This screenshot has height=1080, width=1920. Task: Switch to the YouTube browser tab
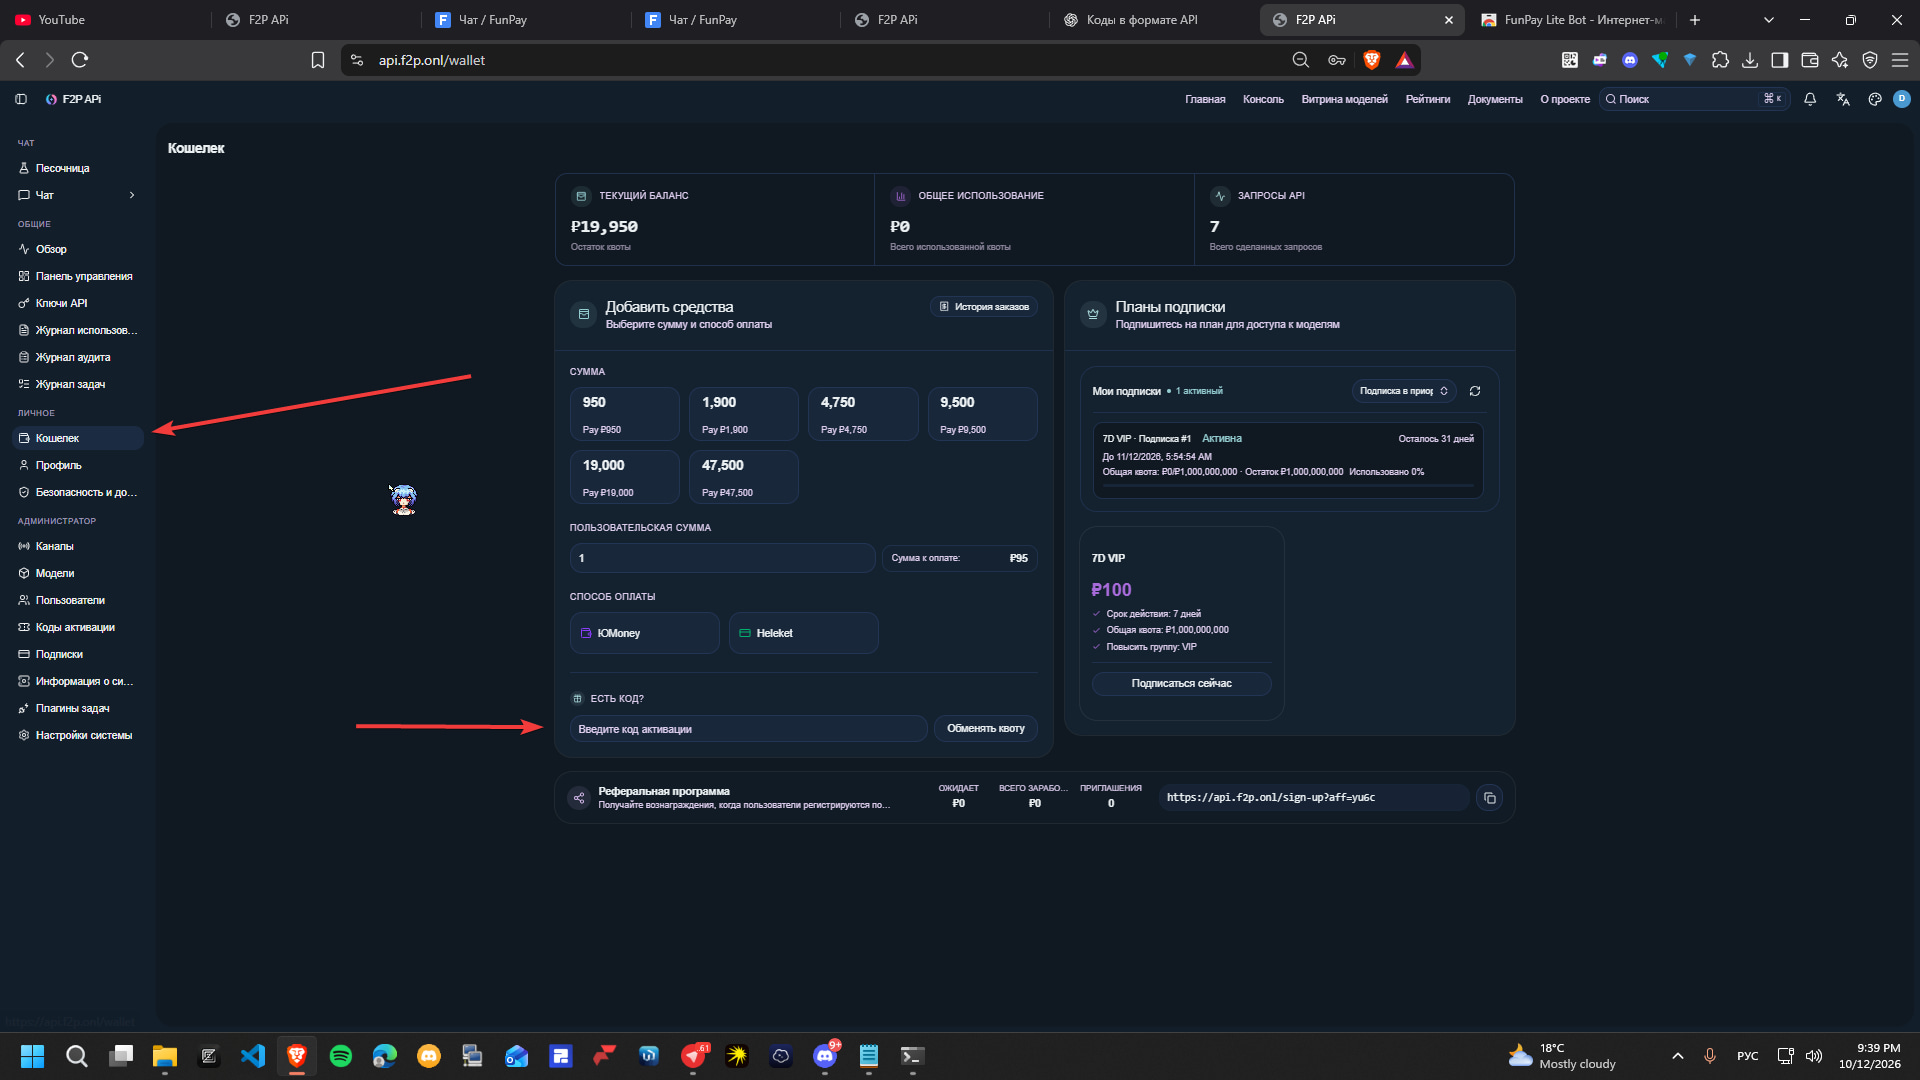pyautogui.click(x=105, y=20)
